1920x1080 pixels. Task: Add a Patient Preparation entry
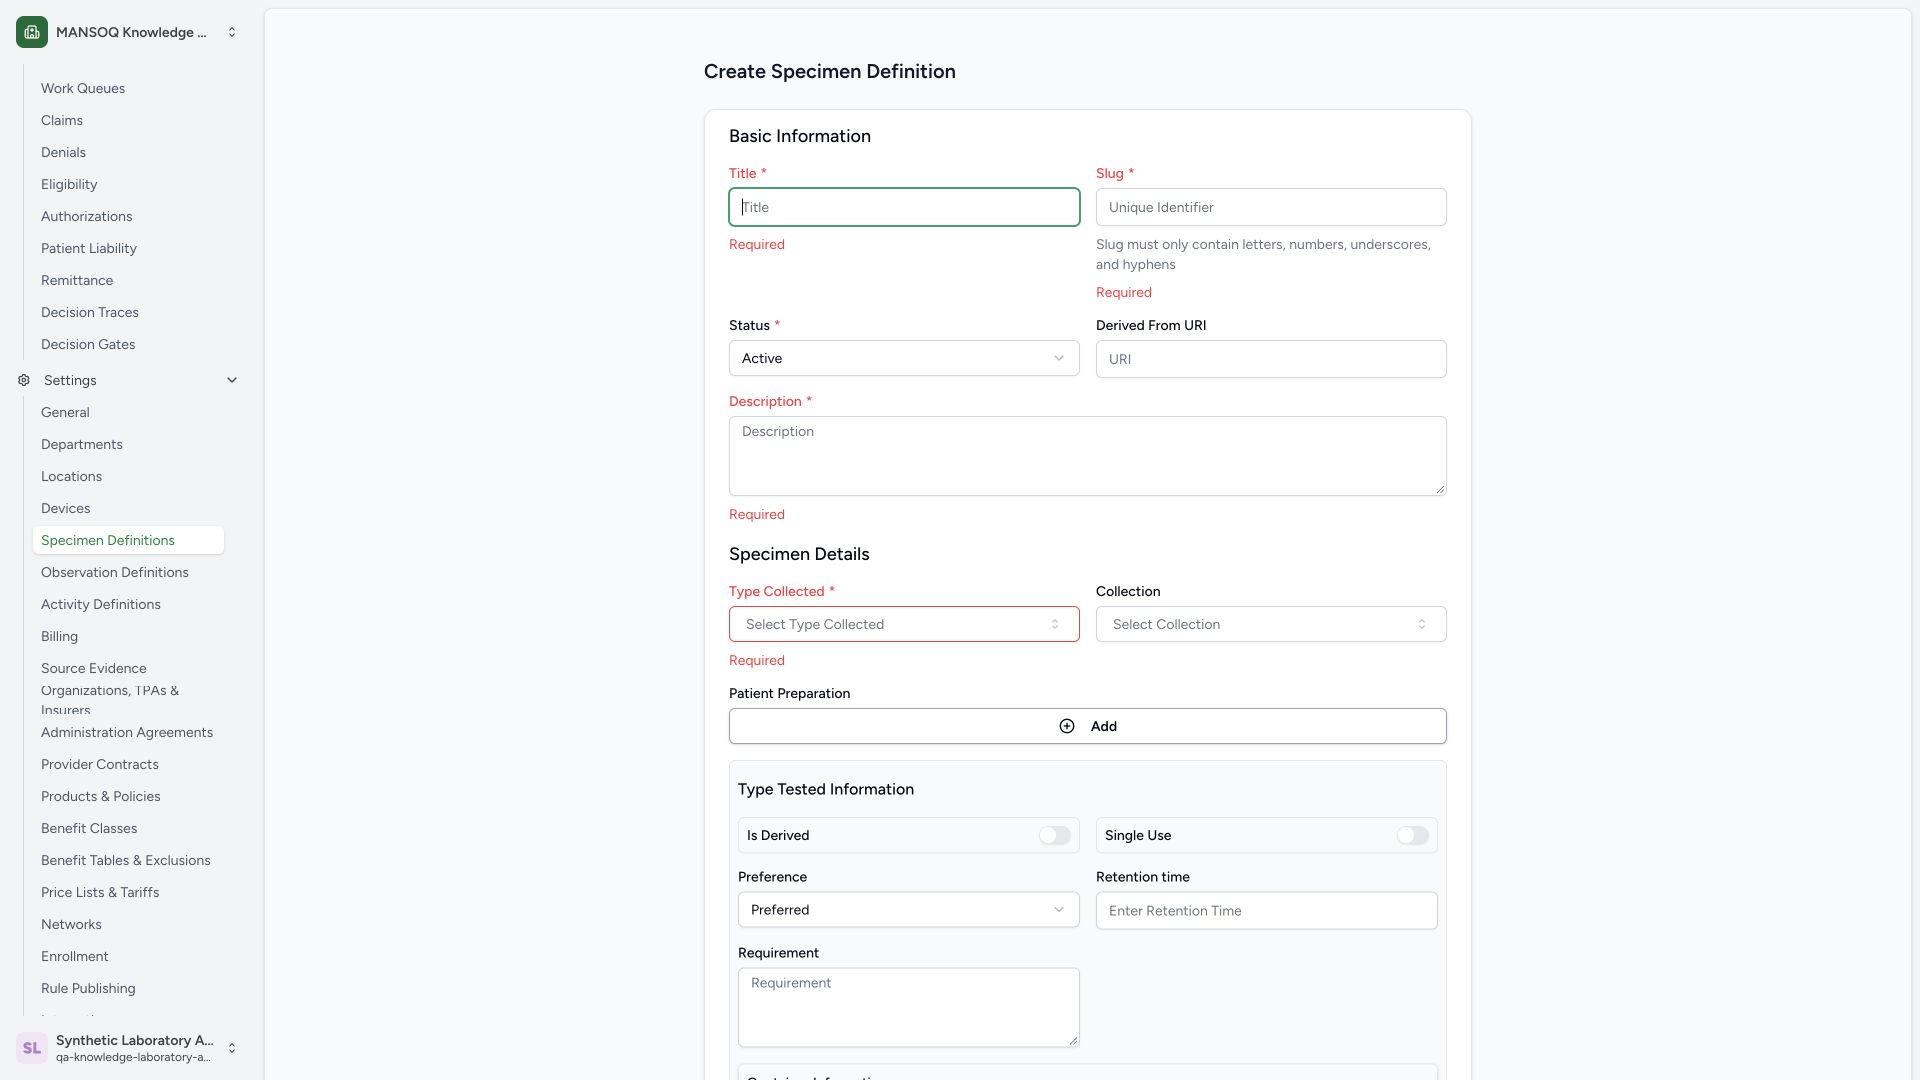point(1087,726)
